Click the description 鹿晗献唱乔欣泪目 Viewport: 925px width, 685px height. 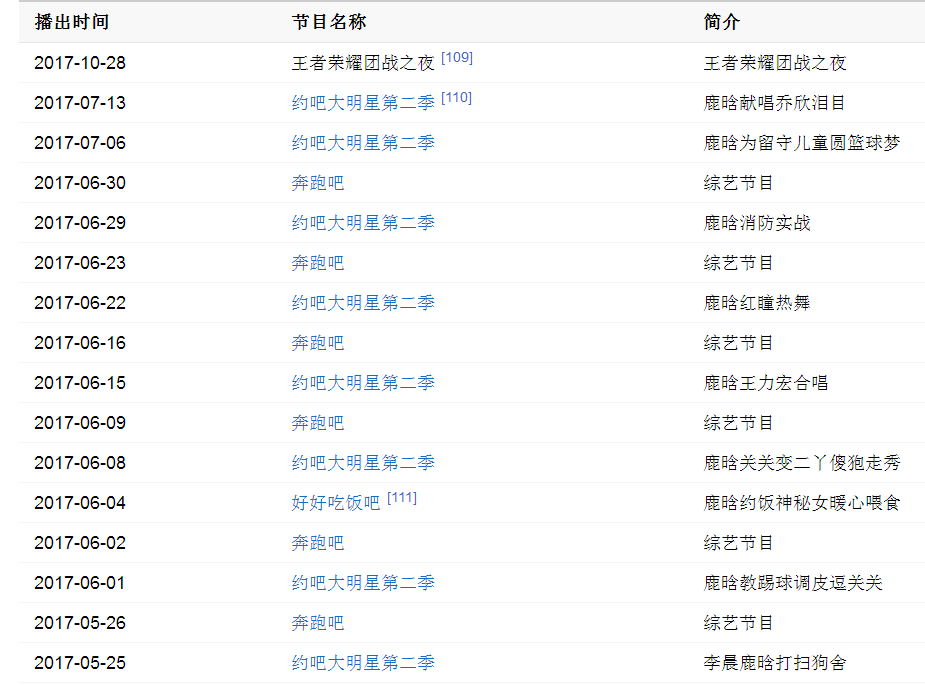[775, 103]
